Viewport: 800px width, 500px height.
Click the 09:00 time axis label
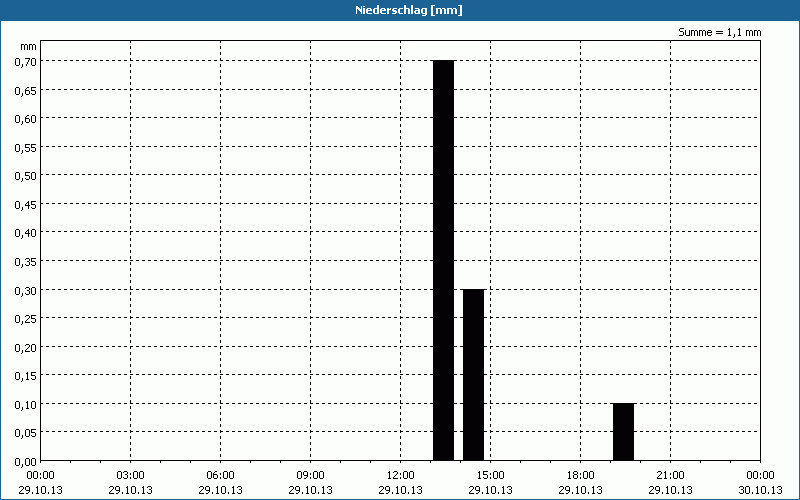pyautogui.click(x=310, y=476)
